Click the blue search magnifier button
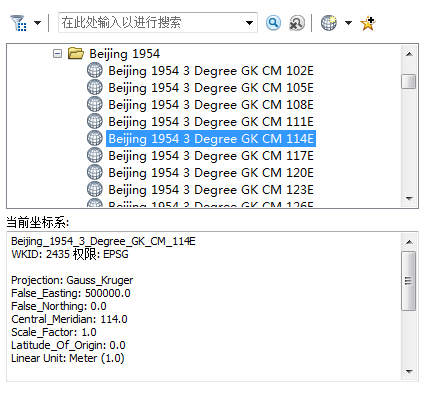The image size is (431, 393). [273, 23]
